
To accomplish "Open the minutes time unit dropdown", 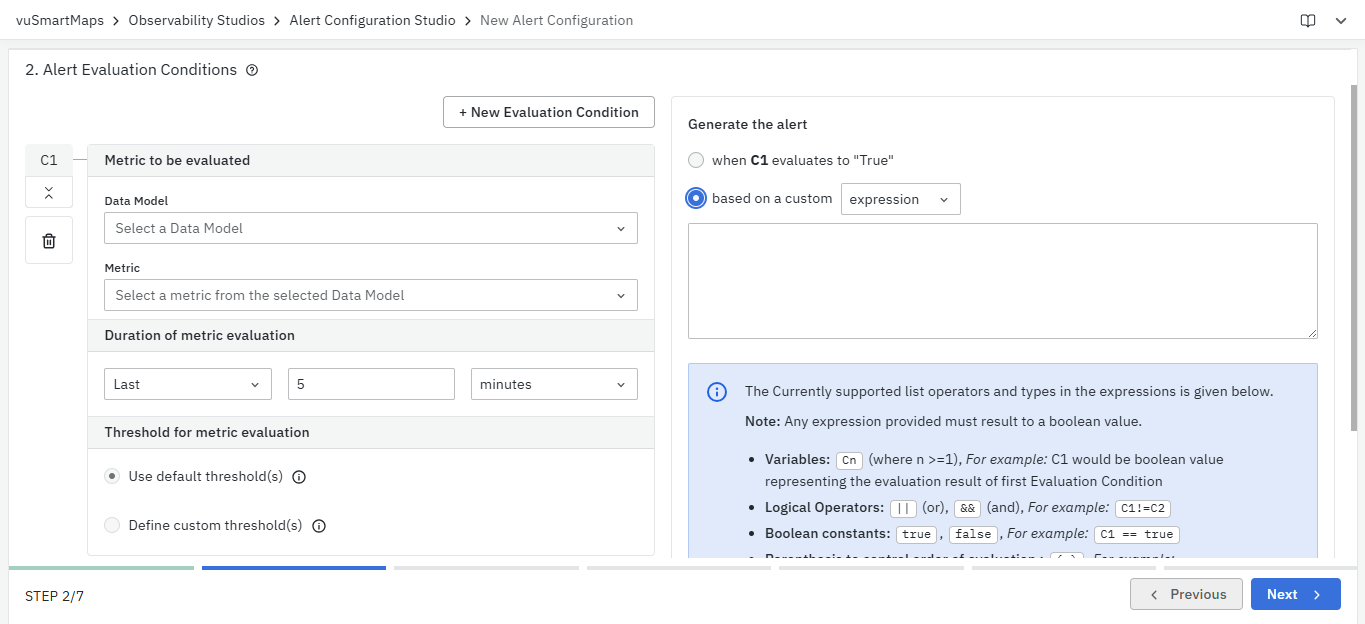I will 554,384.
